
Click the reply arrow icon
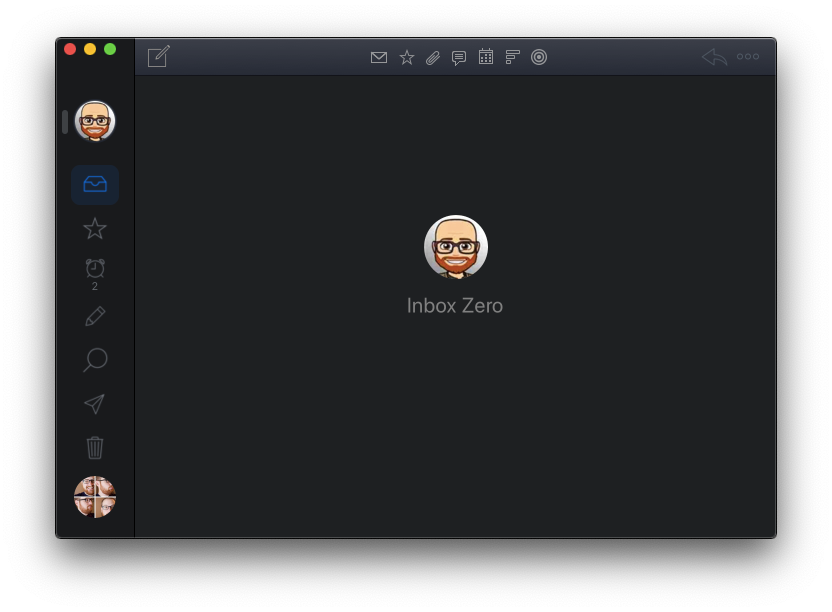point(714,57)
